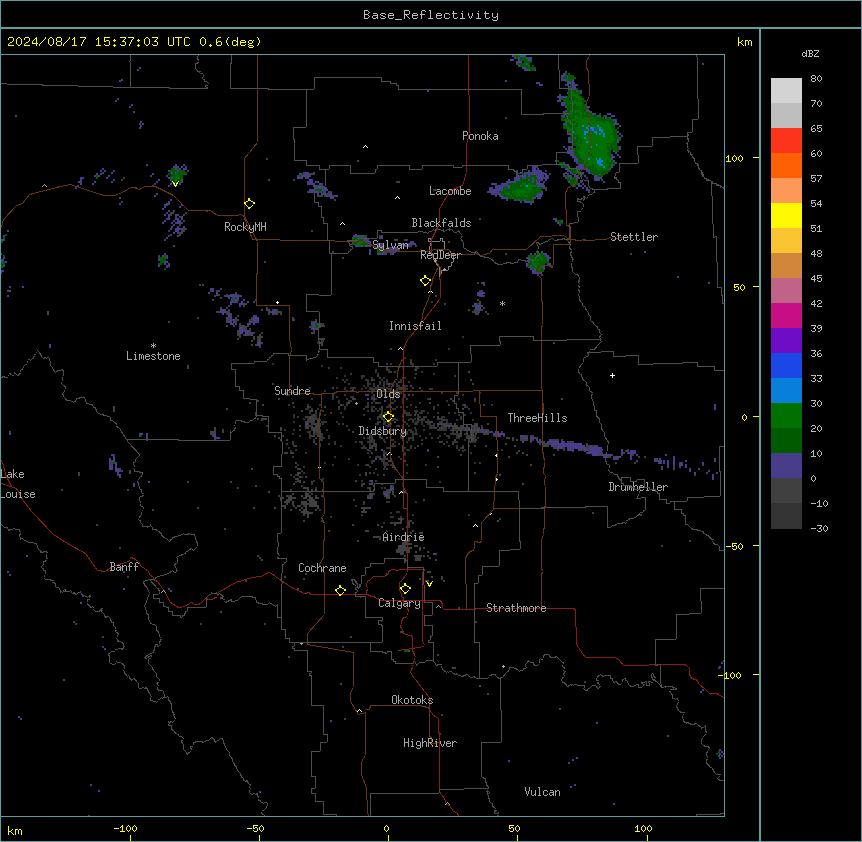Screen dimensions: 862x842
Task: Select the orange 60-57 dBZ legend swatch
Action: click(x=786, y=165)
